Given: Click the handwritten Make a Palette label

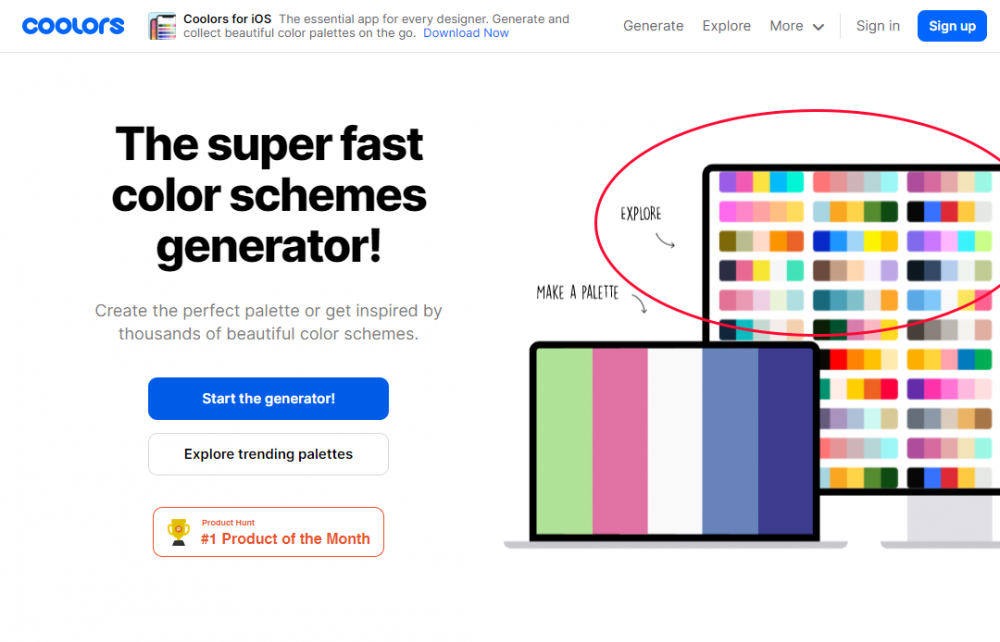Looking at the screenshot, I should pos(577,293).
